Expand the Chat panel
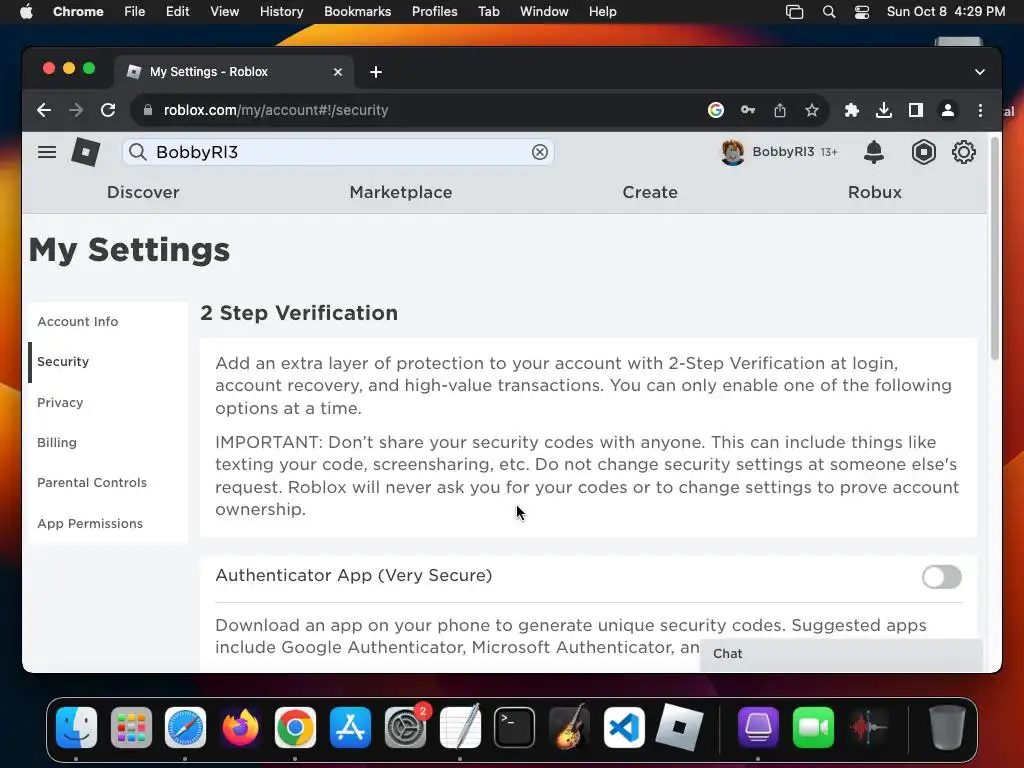 click(841, 654)
